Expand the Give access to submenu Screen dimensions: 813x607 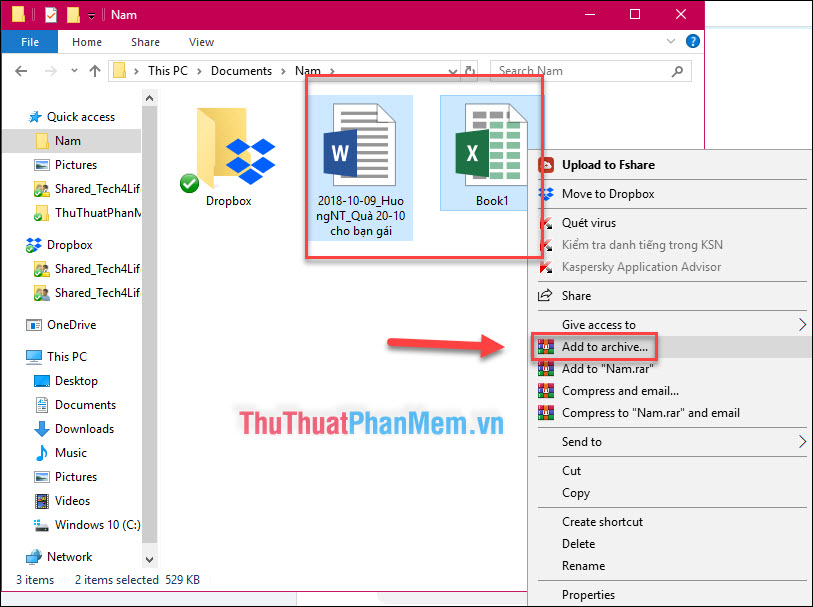point(599,323)
